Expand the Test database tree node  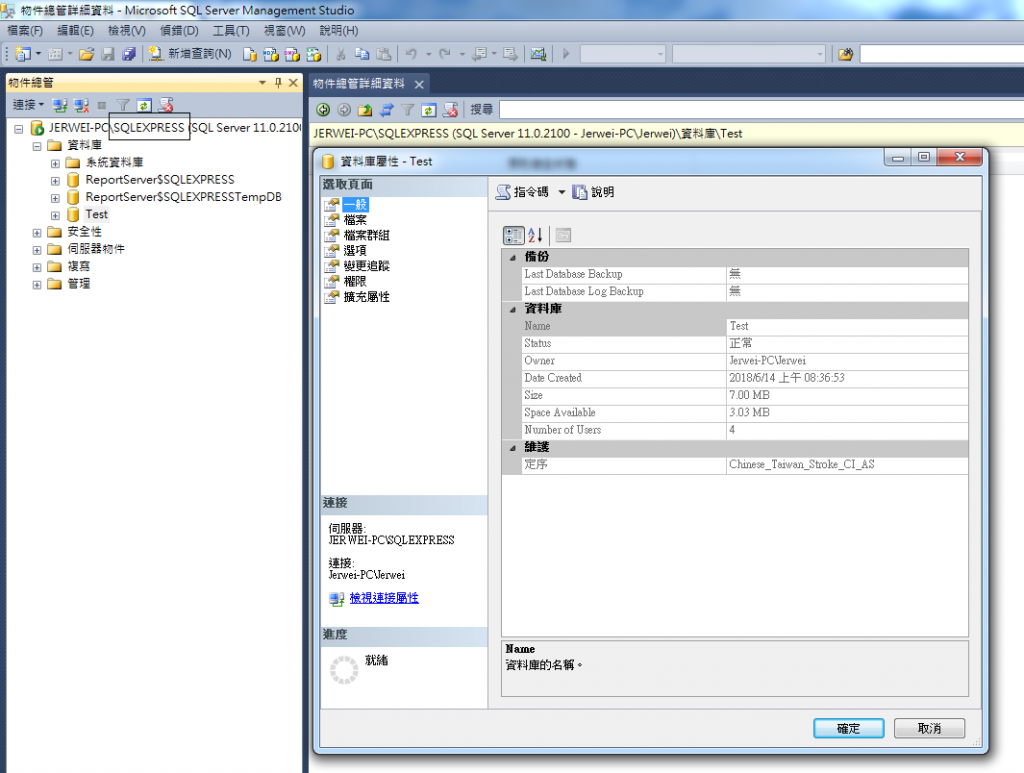[x=55, y=215]
